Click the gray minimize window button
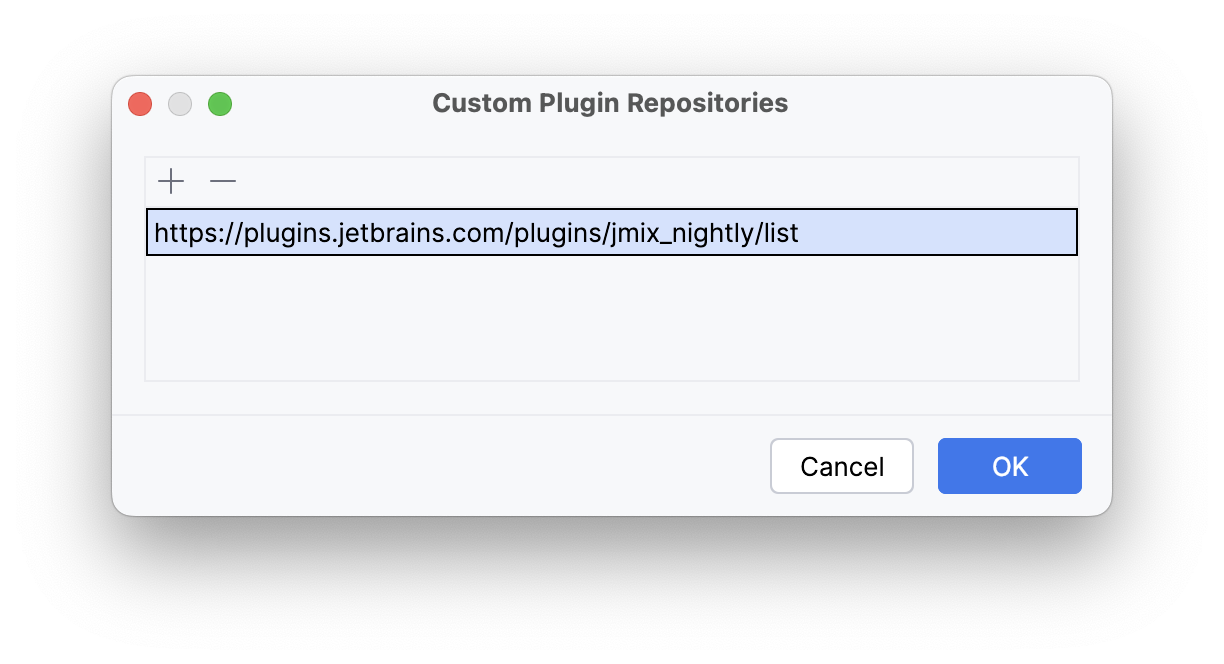This screenshot has height=664, width=1224. [180, 104]
